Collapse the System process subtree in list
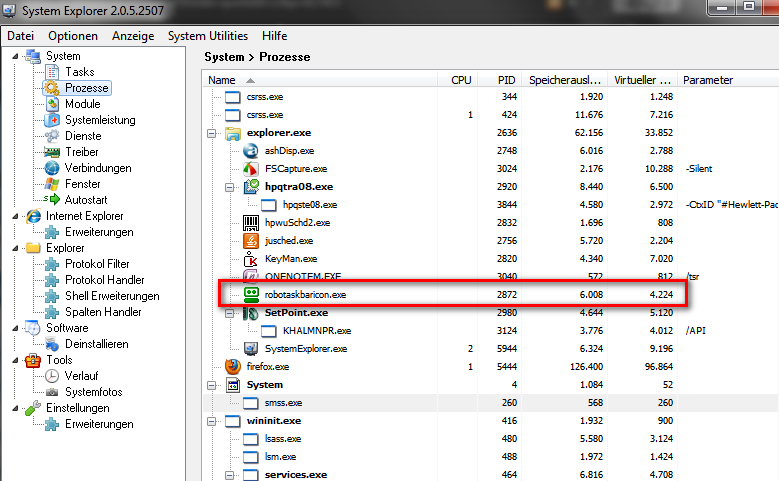 212,385
